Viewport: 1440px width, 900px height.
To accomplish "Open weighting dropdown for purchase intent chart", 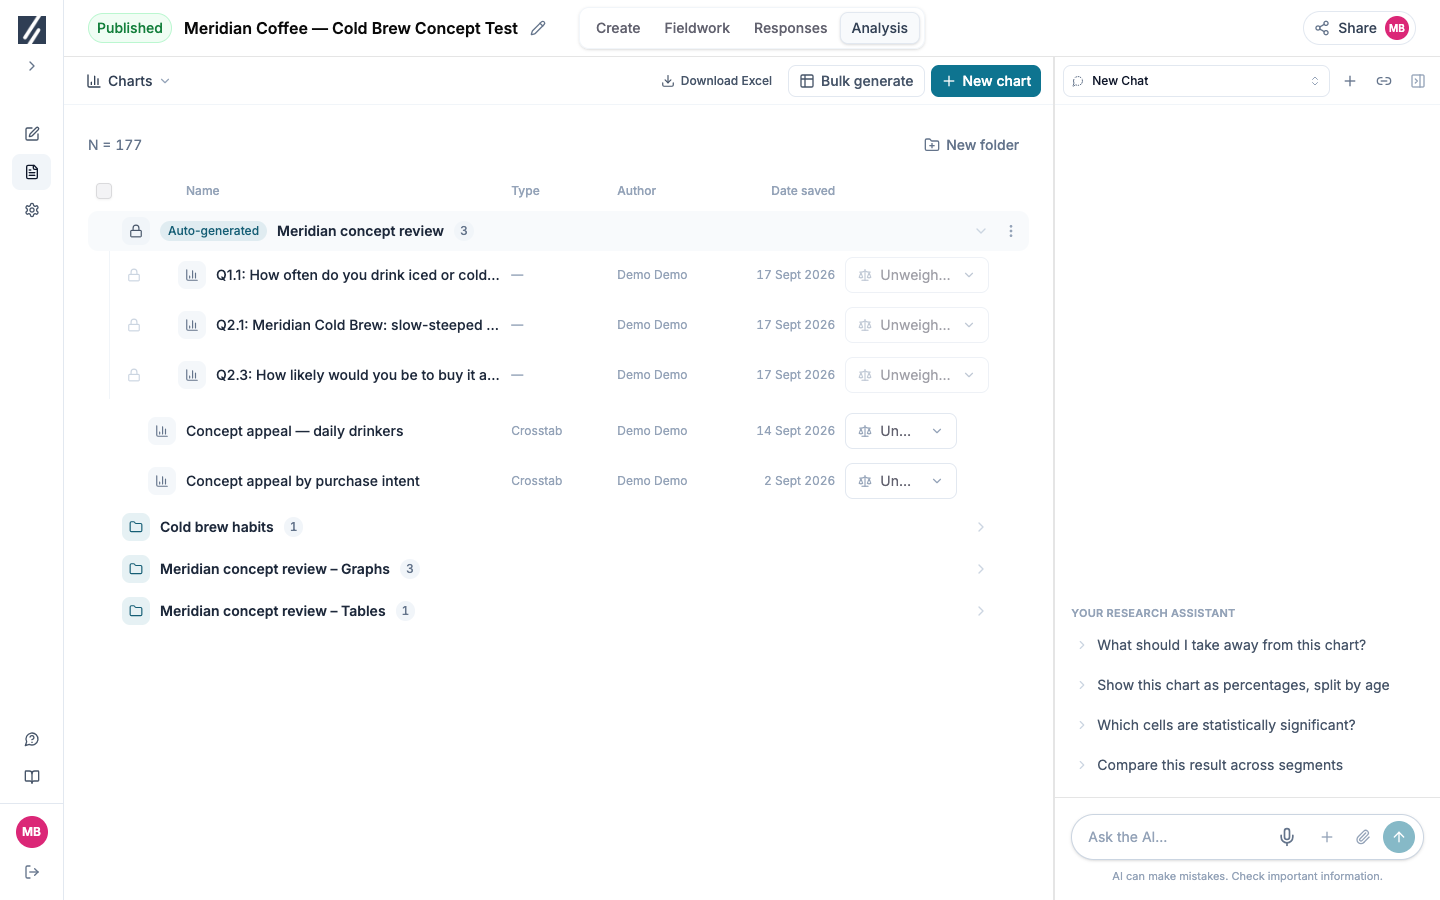I will coord(901,481).
